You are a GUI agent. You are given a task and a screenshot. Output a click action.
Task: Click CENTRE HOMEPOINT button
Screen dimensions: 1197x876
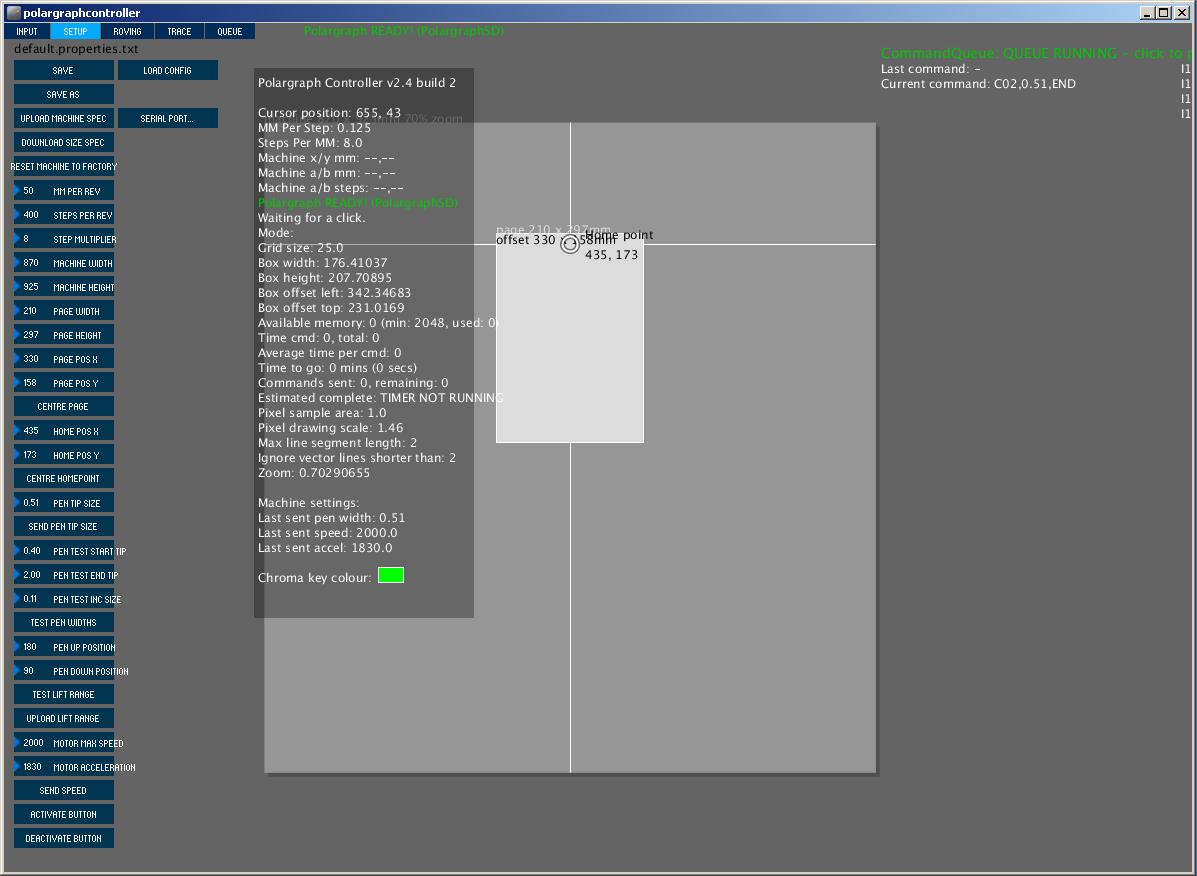tap(63, 478)
